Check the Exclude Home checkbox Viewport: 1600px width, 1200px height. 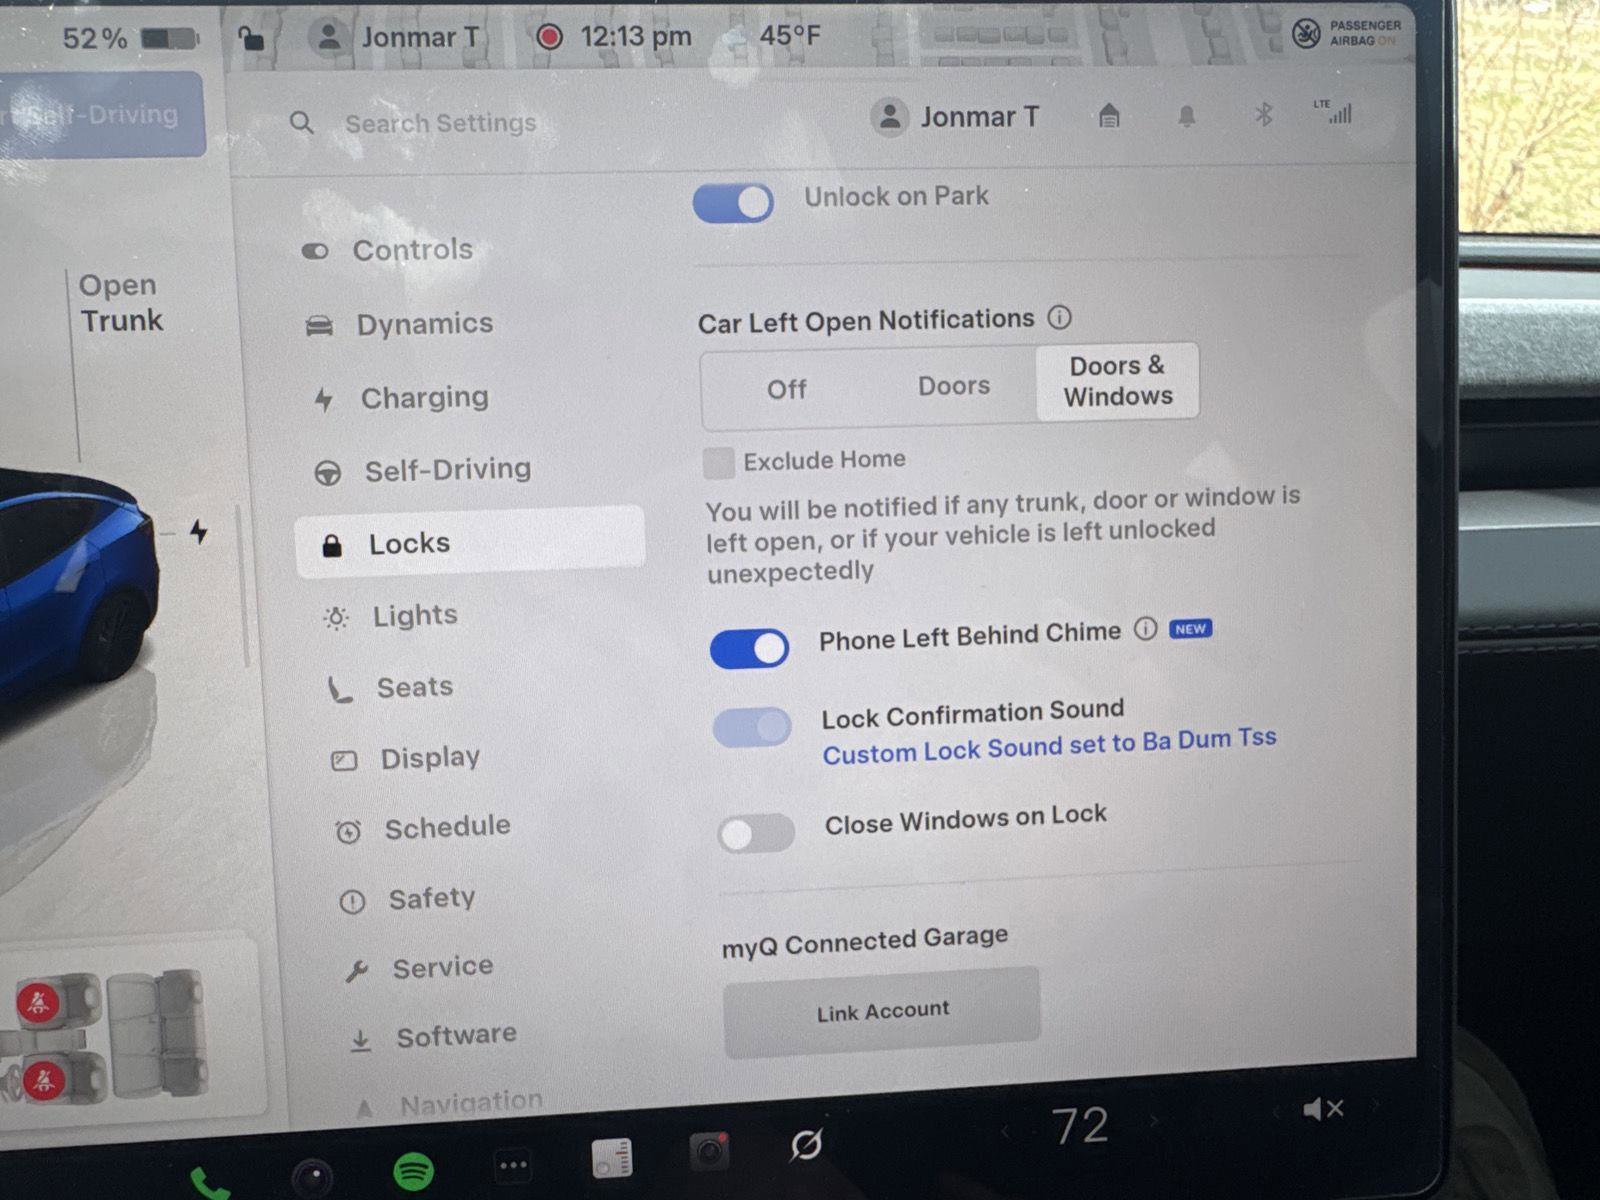(x=718, y=463)
